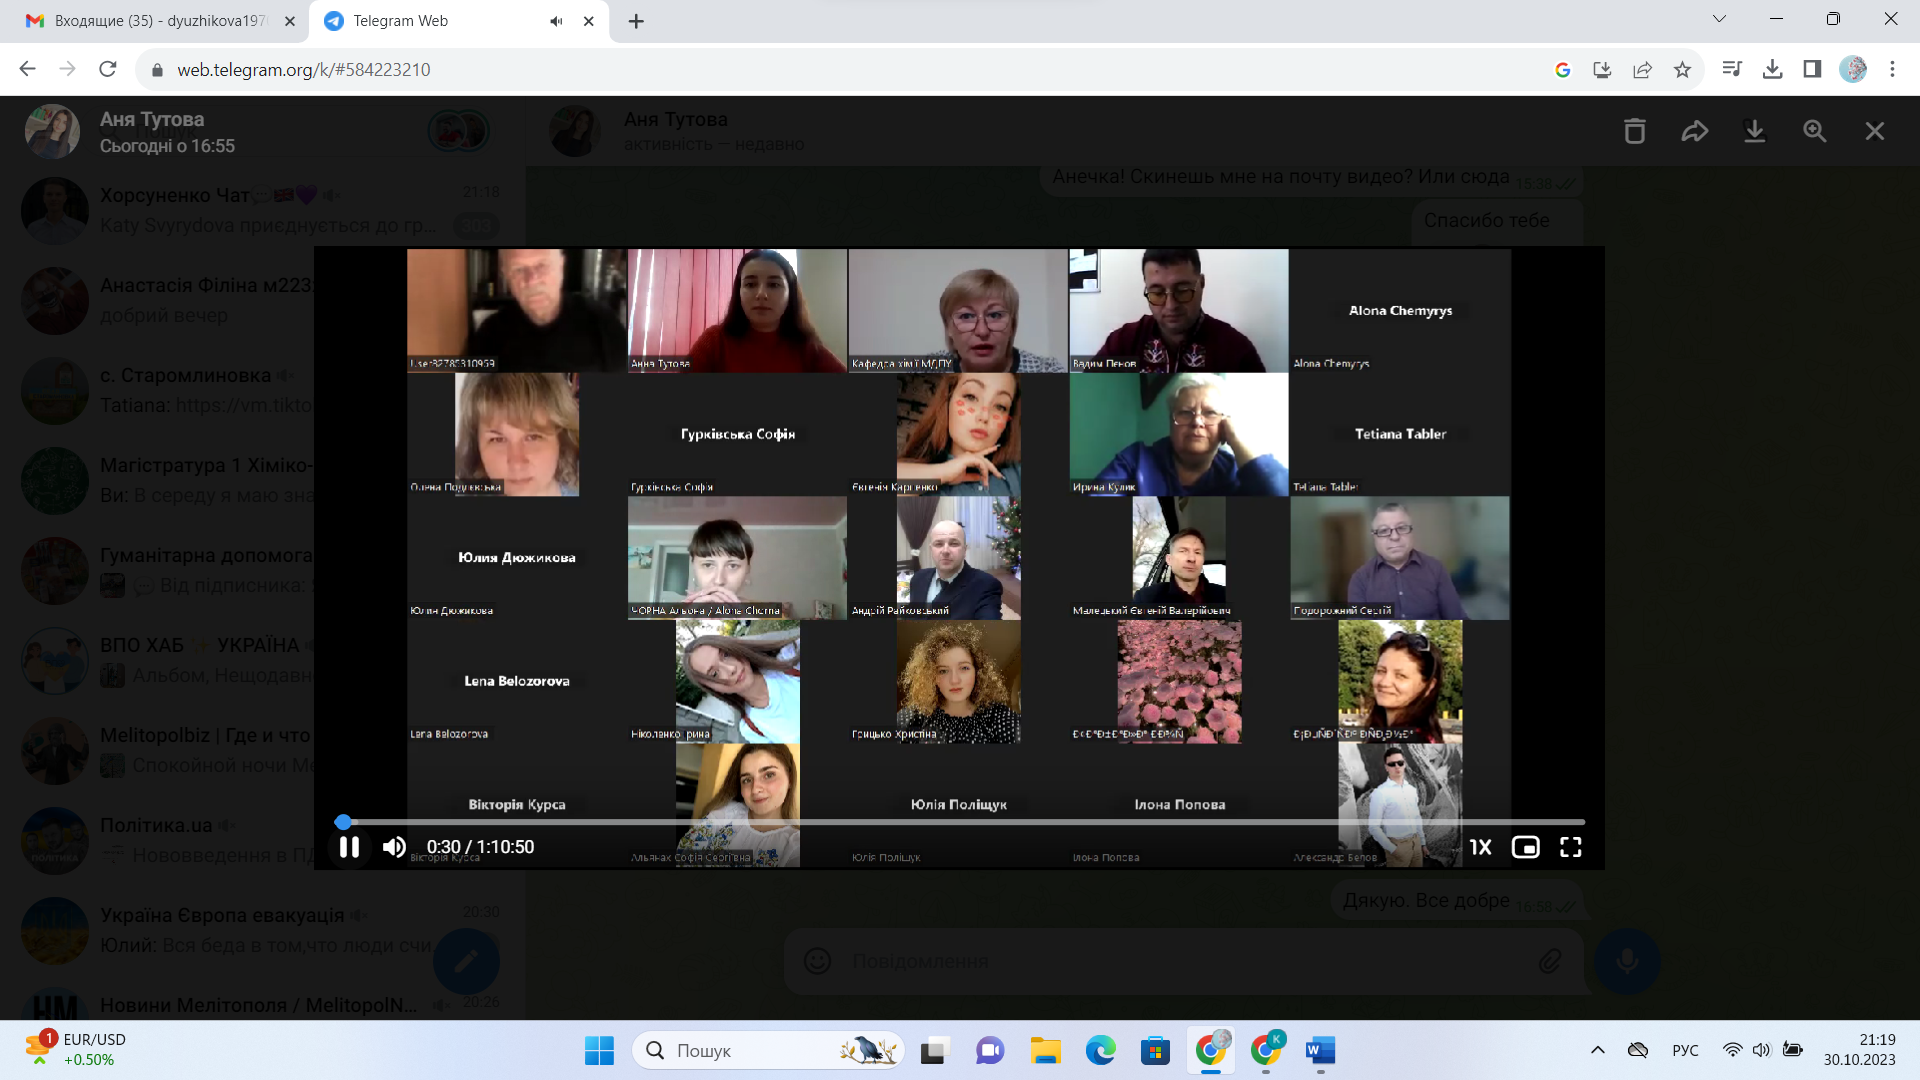This screenshot has width=1920, height=1080.
Task: Mute the video volume
Action: pos(394,847)
